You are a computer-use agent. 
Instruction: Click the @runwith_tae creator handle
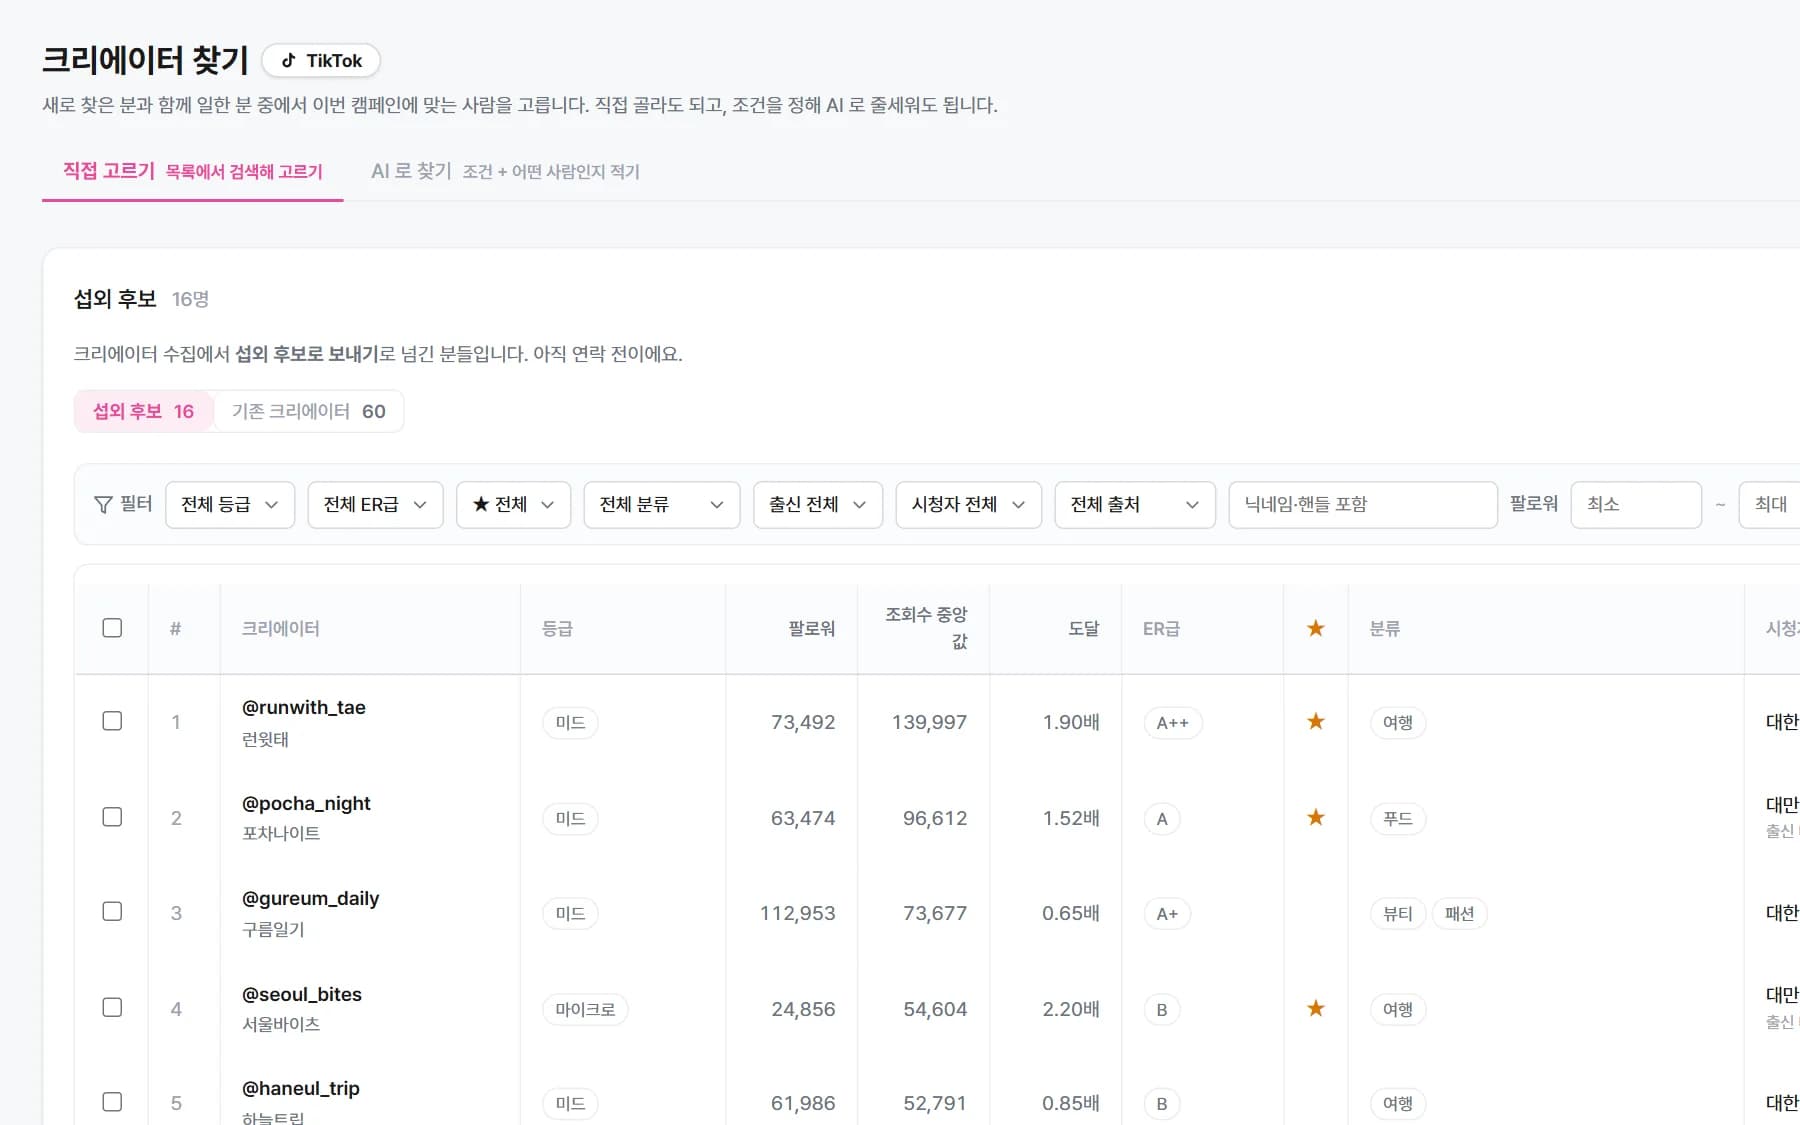(x=304, y=707)
